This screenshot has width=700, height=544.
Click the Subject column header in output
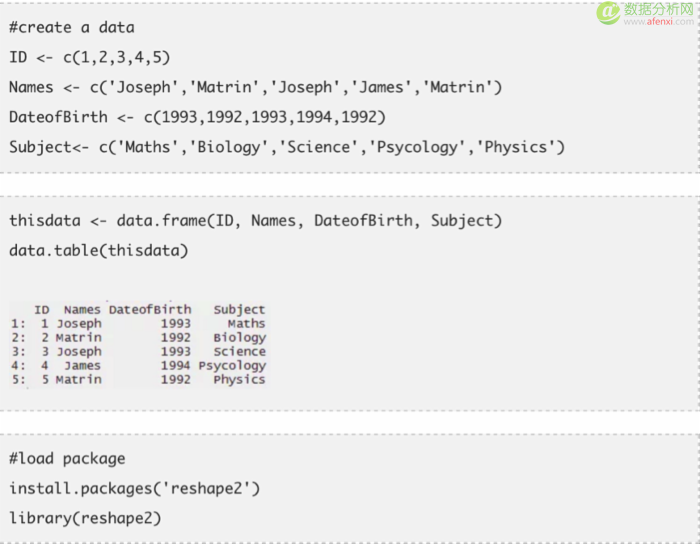(239, 310)
